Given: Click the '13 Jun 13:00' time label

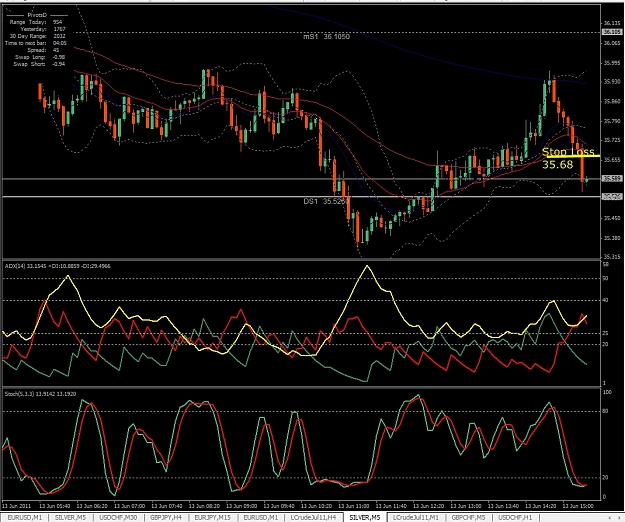Looking at the screenshot, I should coord(466,506).
